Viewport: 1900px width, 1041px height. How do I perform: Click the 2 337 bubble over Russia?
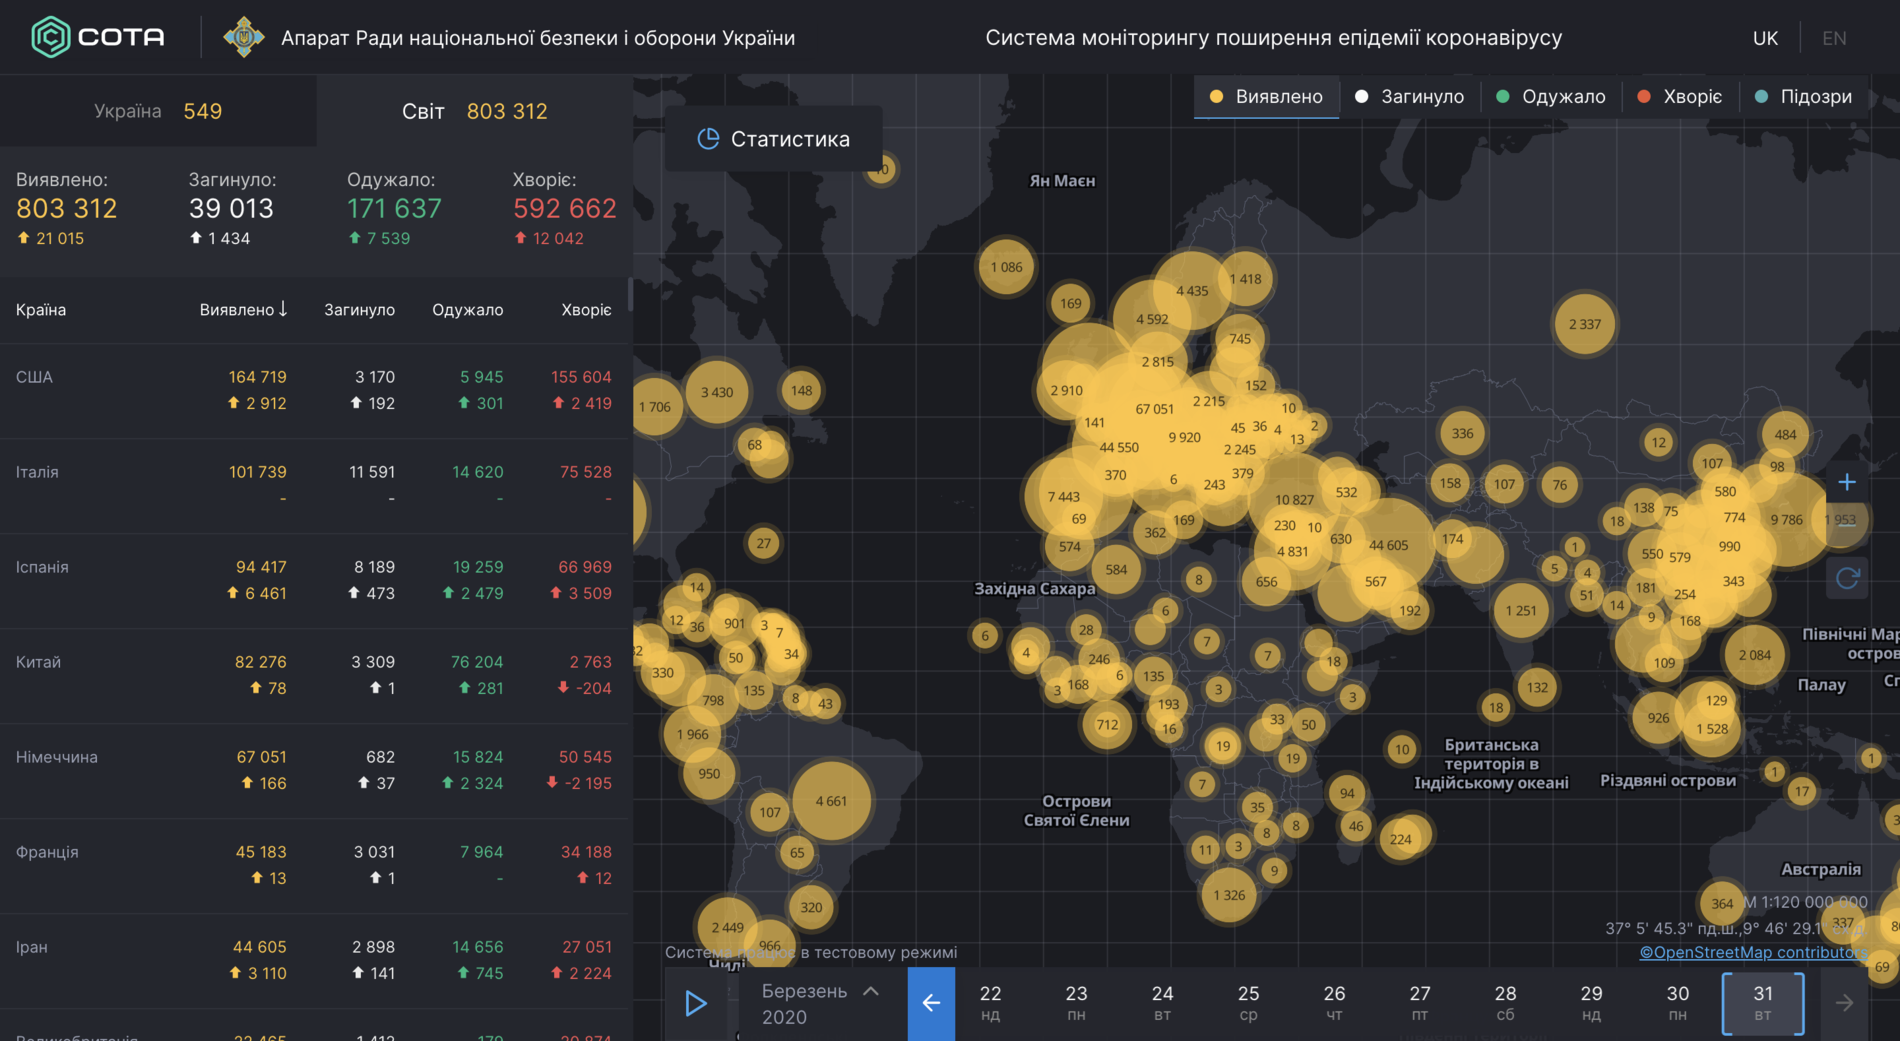[x=1584, y=324]
